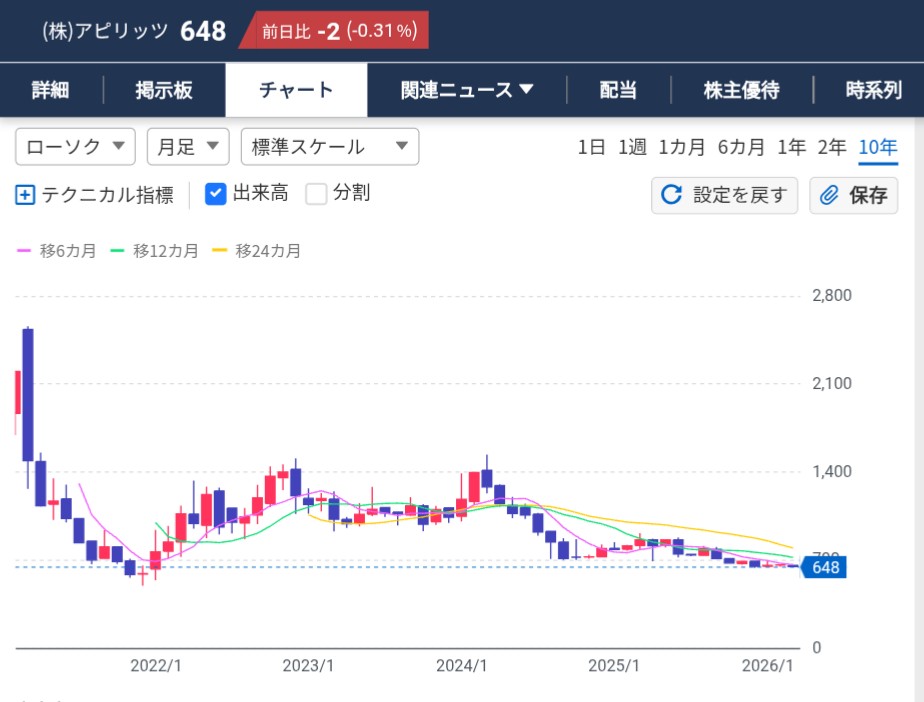Expand the 関連ニュース menu

(x=467, y=90)
